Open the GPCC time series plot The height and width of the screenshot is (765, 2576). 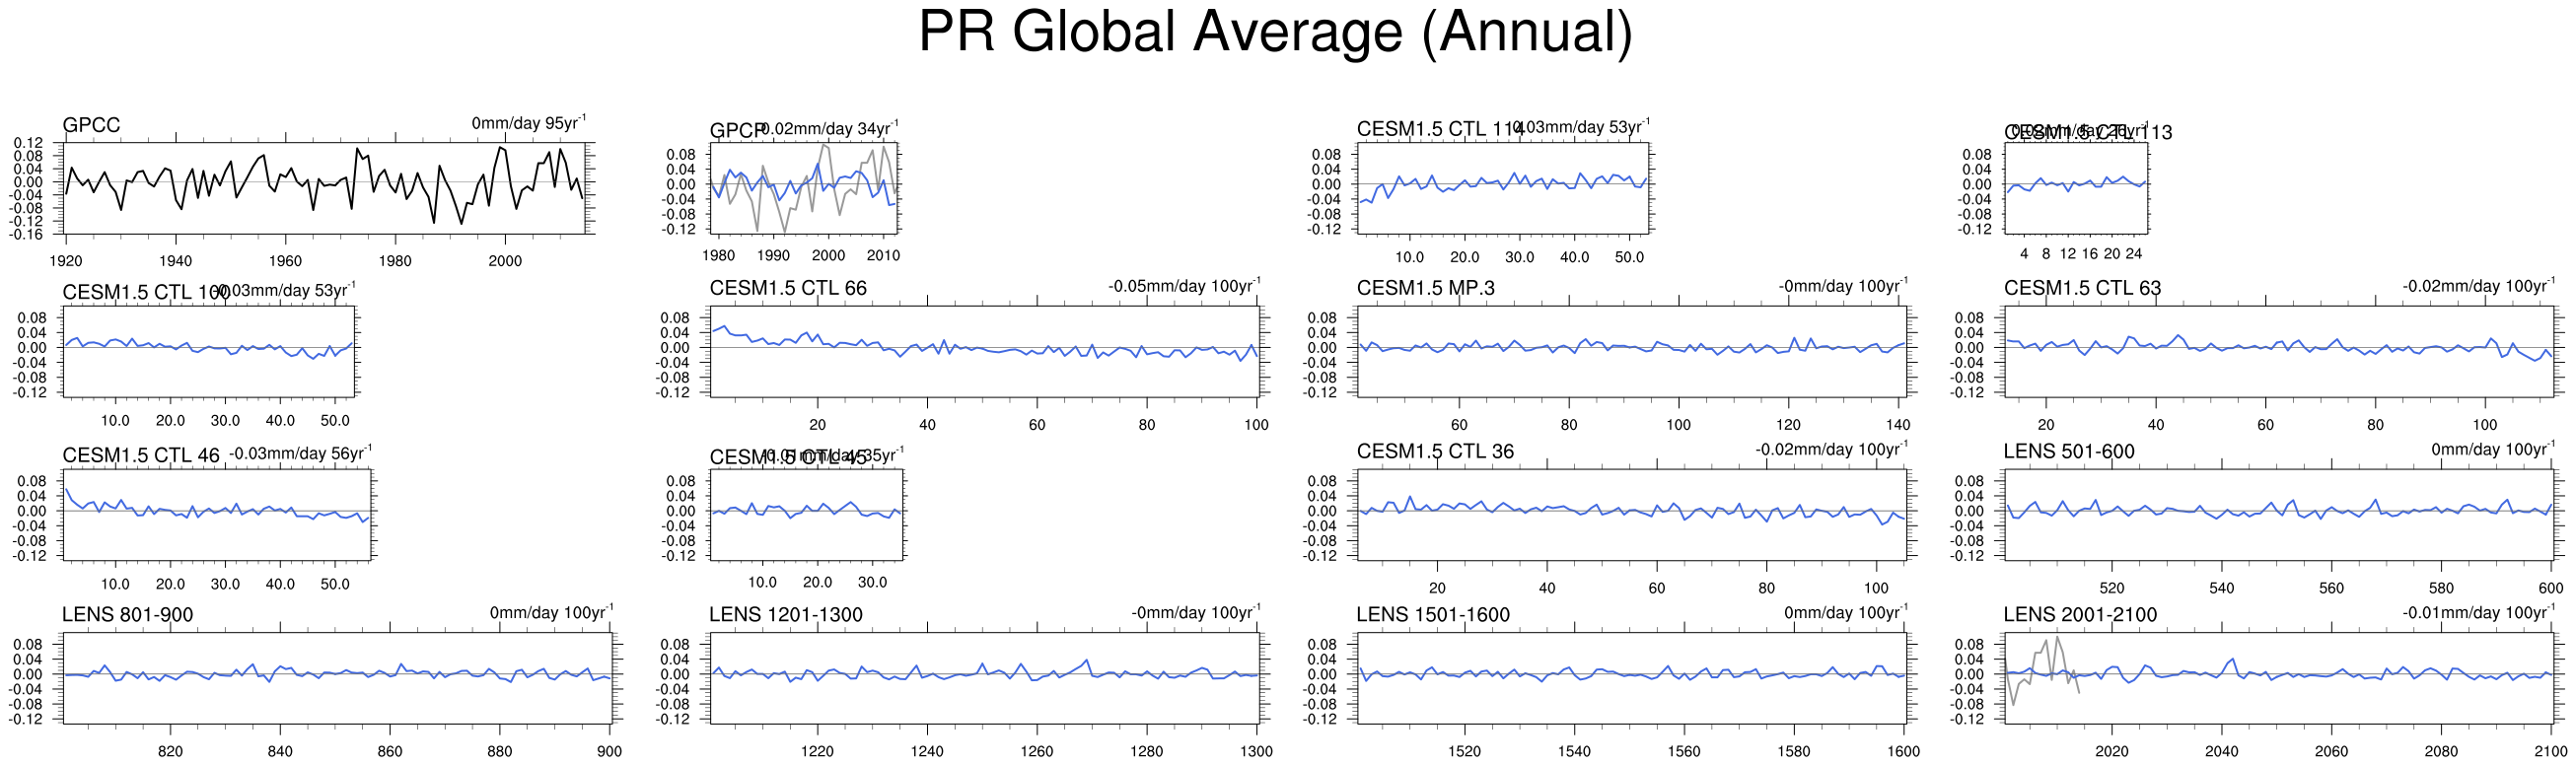pos(328,188)
